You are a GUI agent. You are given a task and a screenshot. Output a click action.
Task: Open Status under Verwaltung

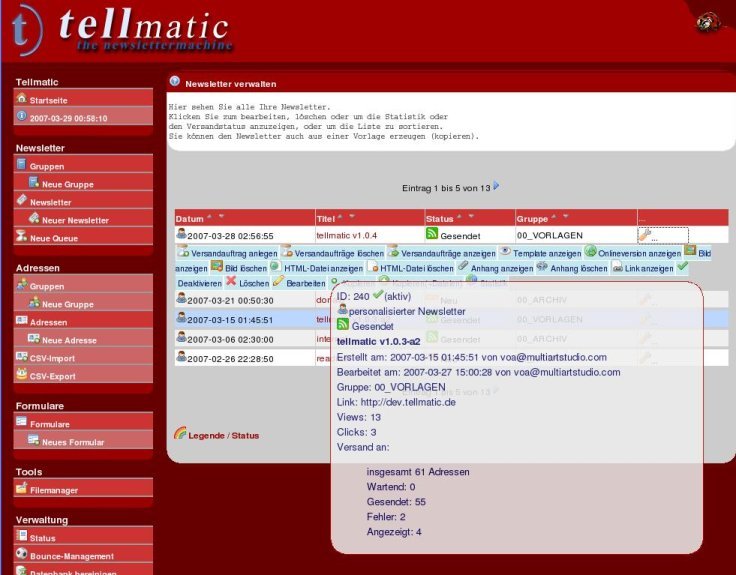tap(42, 538)
